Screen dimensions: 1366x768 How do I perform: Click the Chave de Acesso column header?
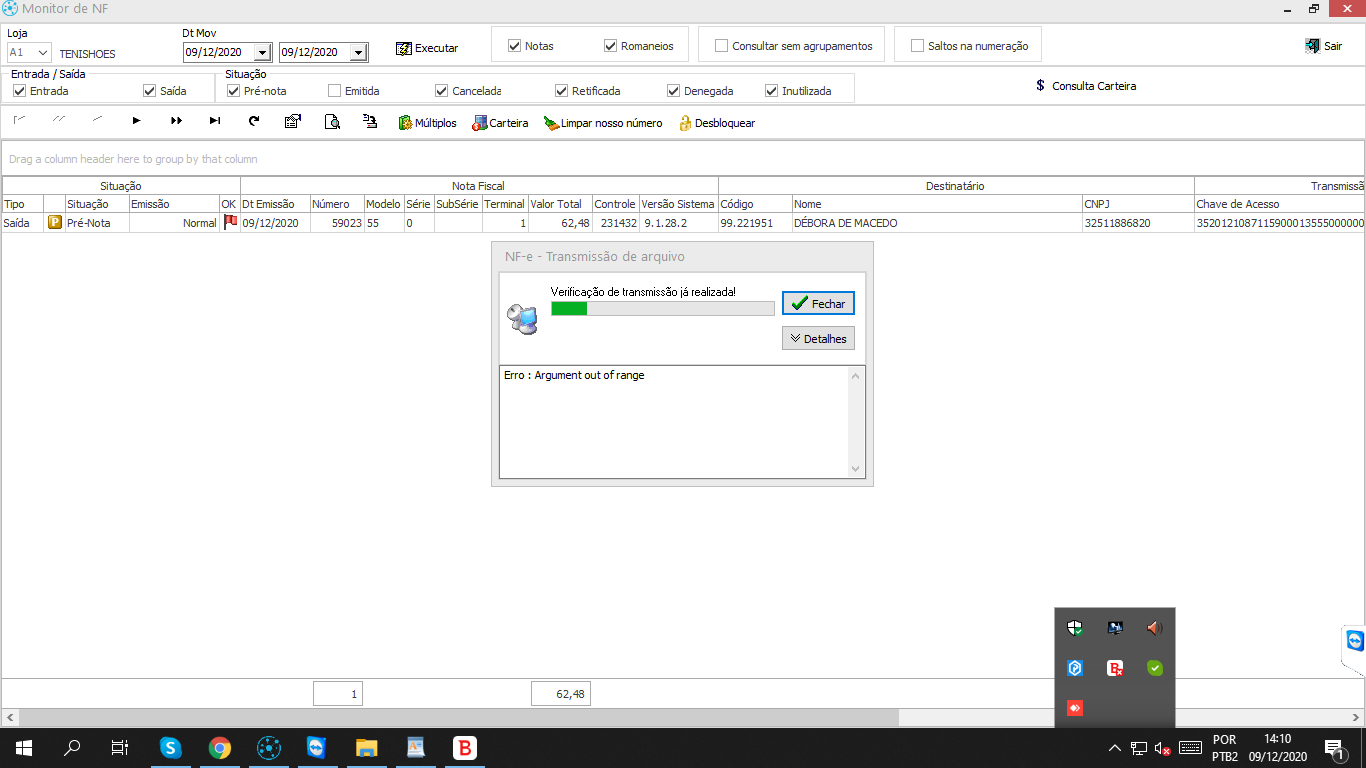click(x=1279, y=204)
